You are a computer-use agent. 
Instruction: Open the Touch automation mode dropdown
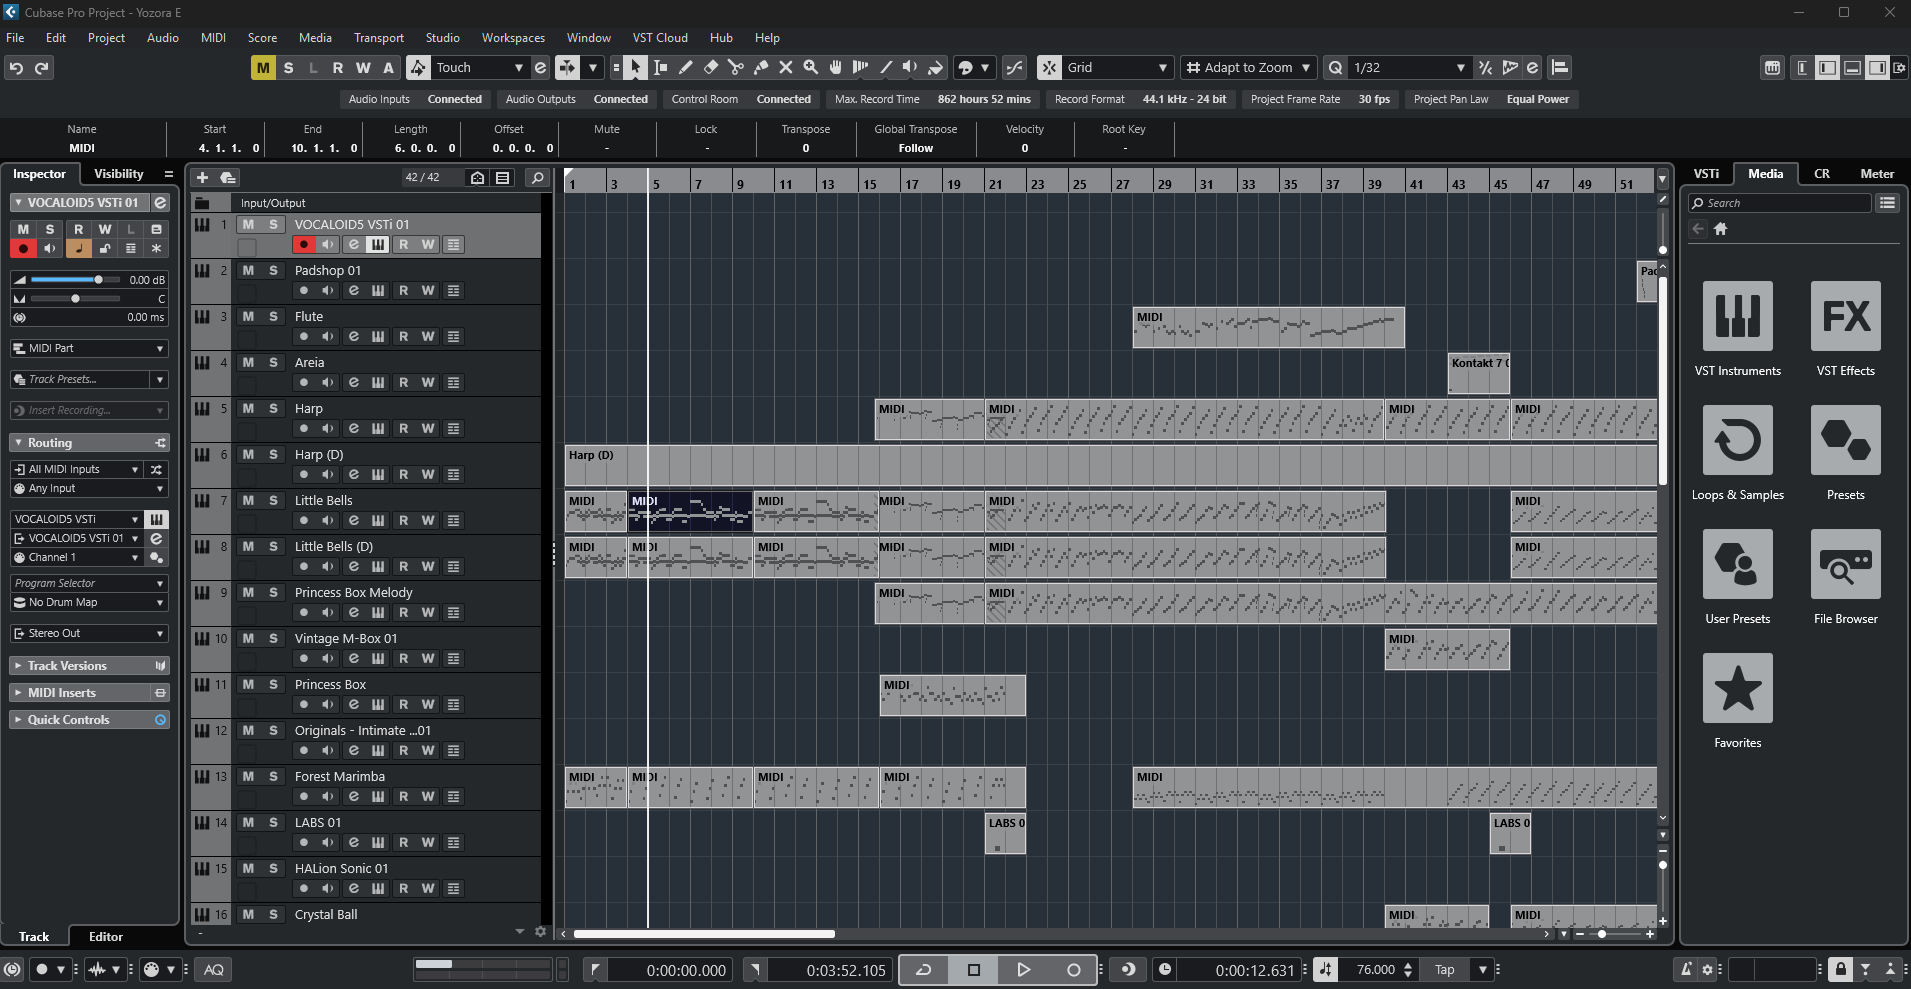[480, 68]
